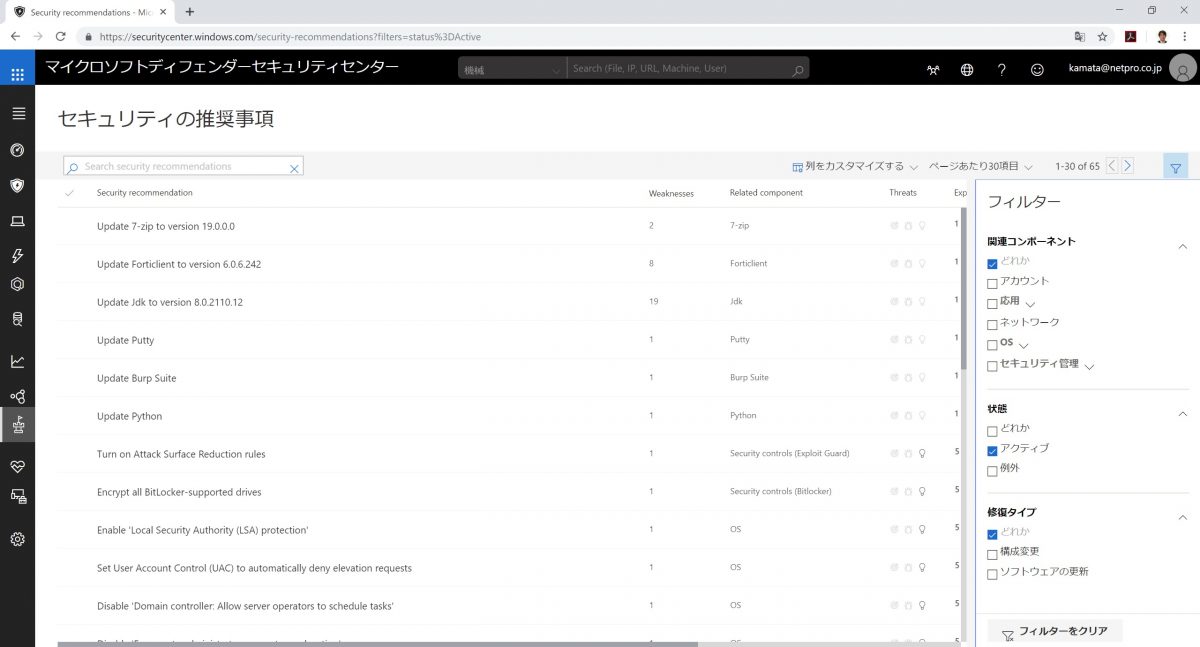1200x647 pixels.
Task: Open Update 7-zip to version 19.0.0.0
Action: (166, 226)
